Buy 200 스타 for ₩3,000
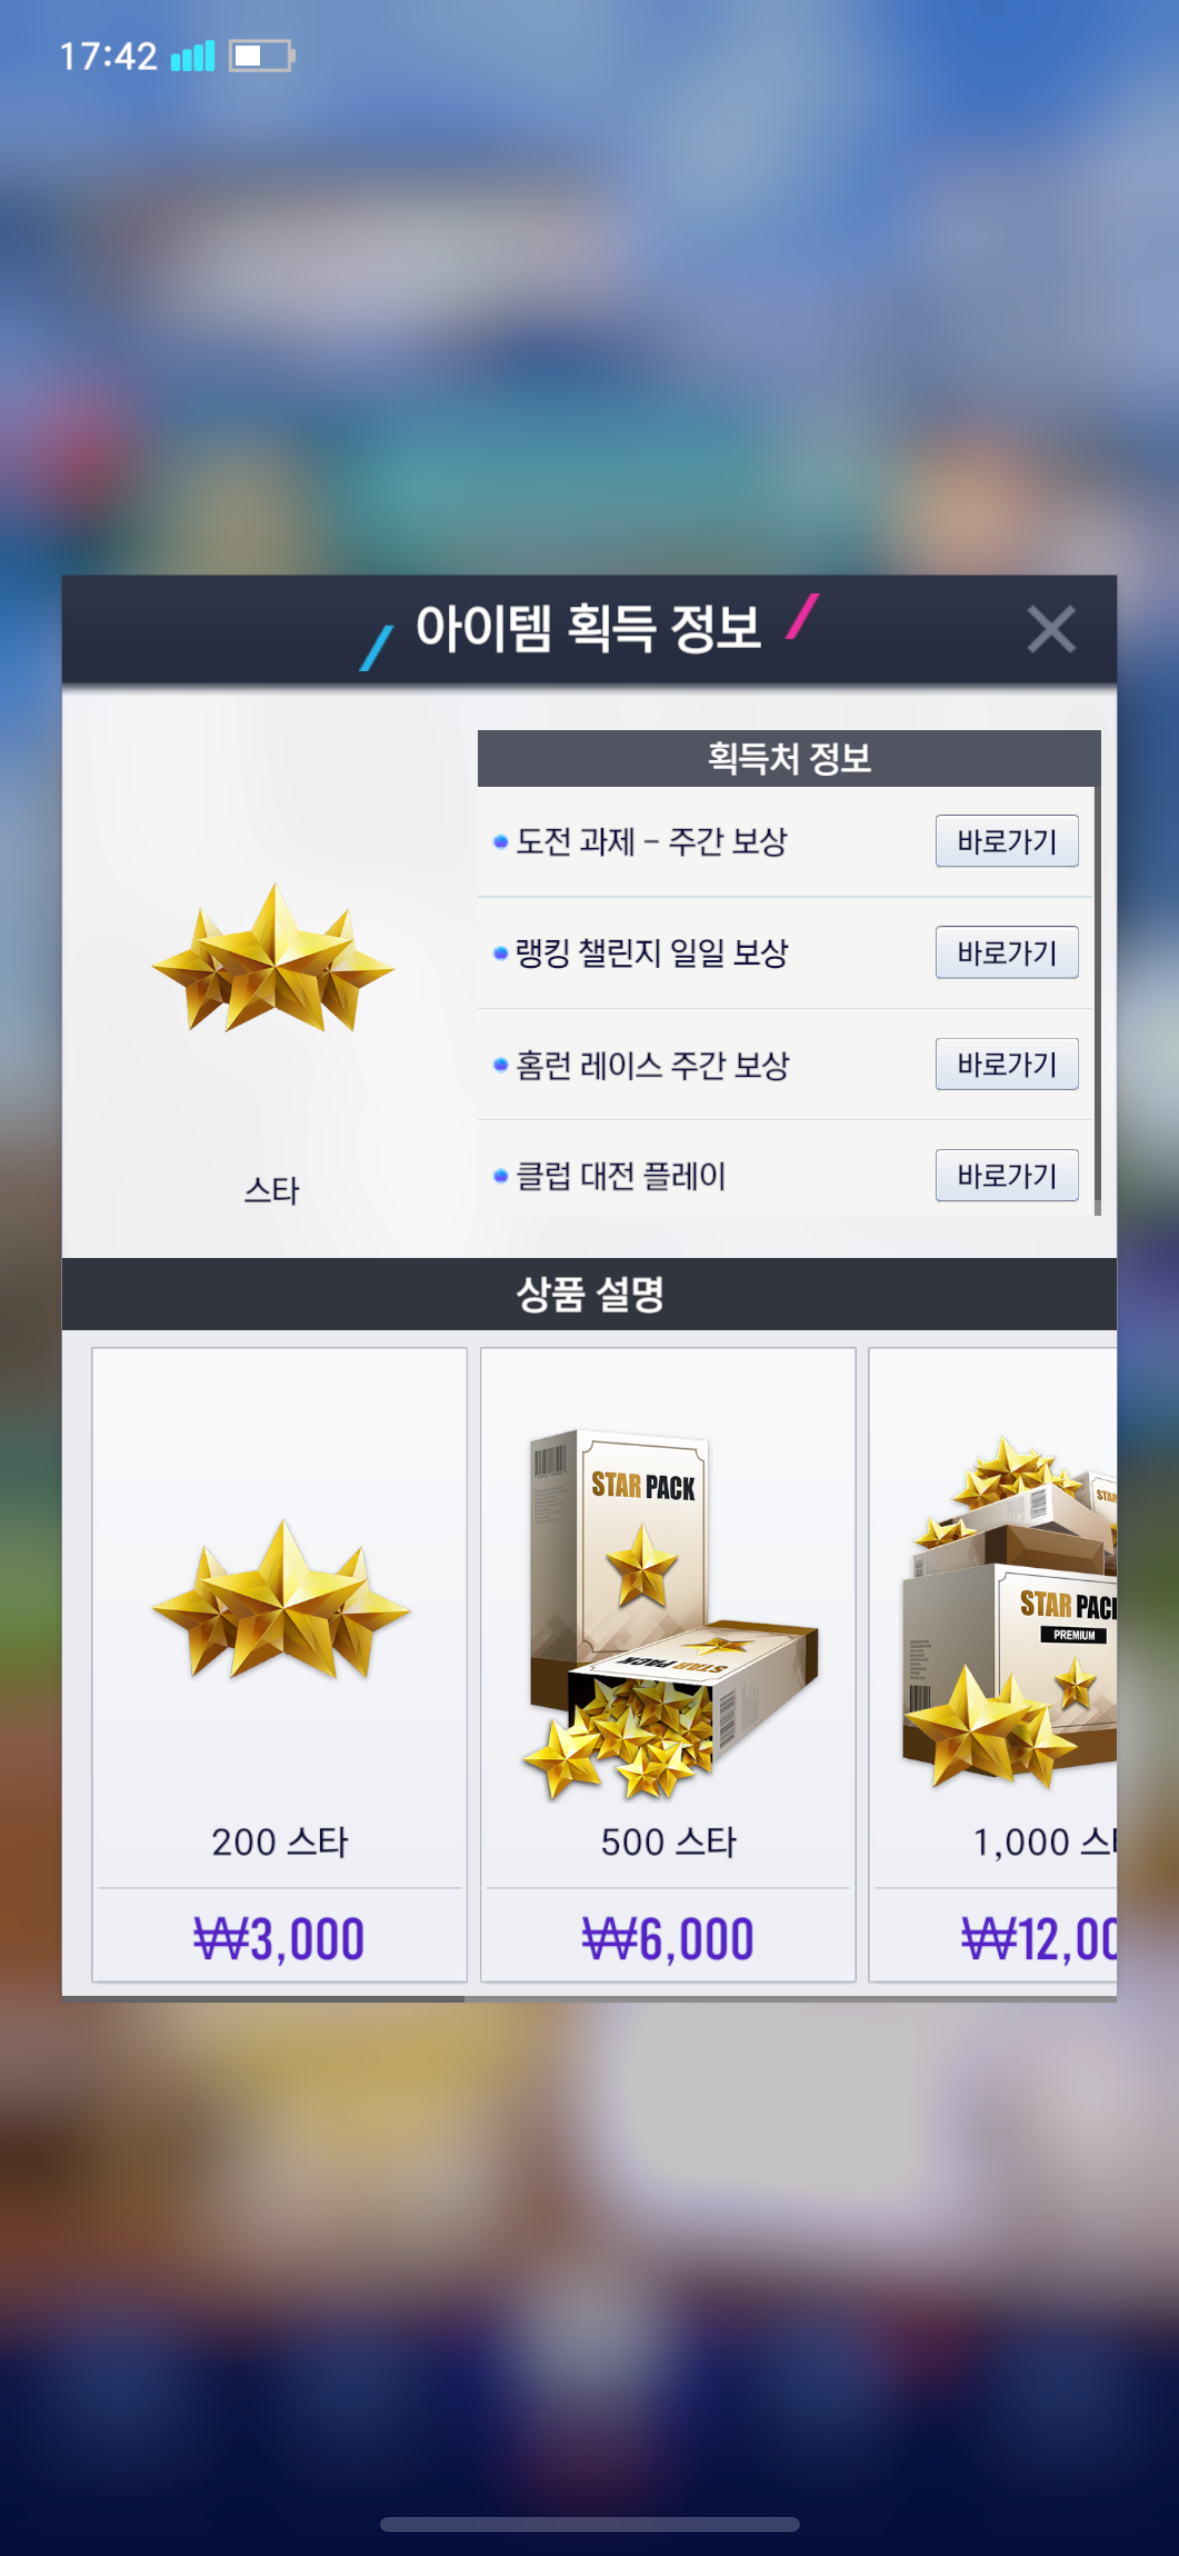This screenshot has width=1179, height=2556. (x=279, y=1938)
